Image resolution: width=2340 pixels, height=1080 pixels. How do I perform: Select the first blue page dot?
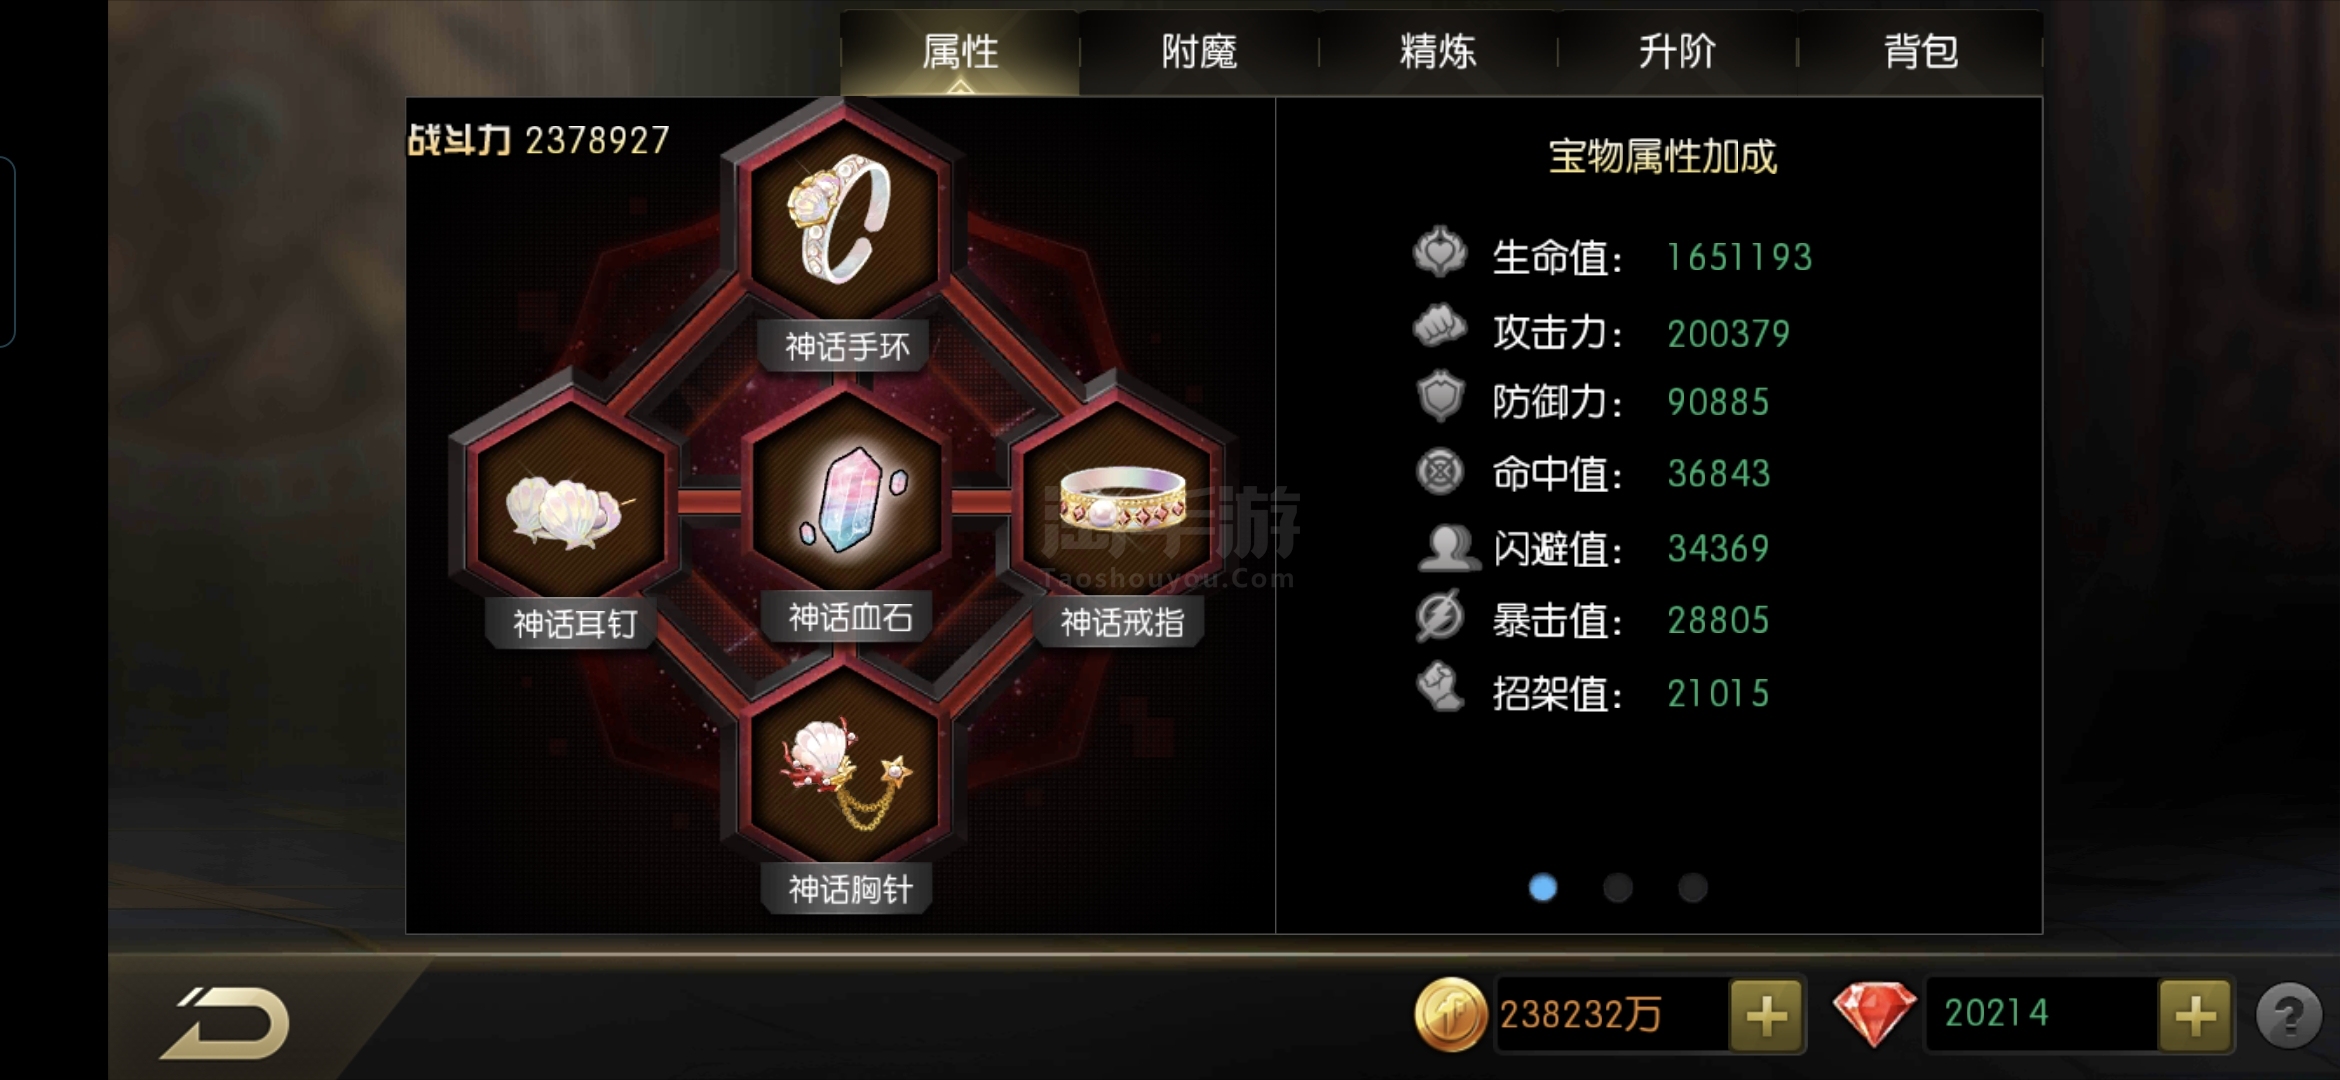pyautogui.click(x=1543, y=887)
